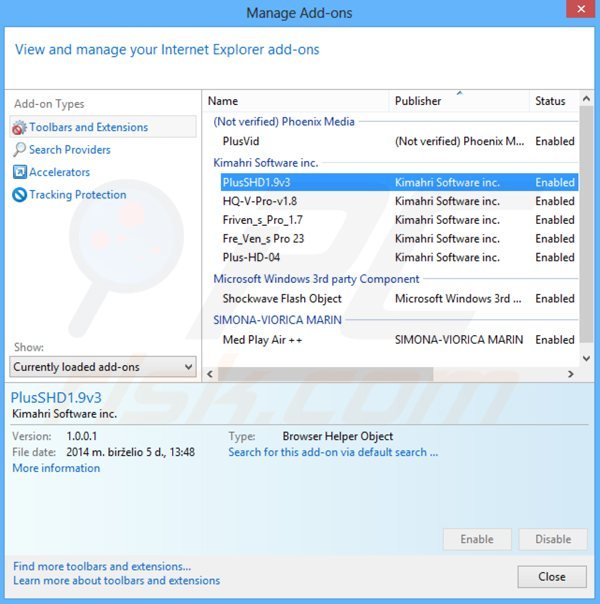
Task: Open the Show filter dropdown
Action: tap(103, 367)
